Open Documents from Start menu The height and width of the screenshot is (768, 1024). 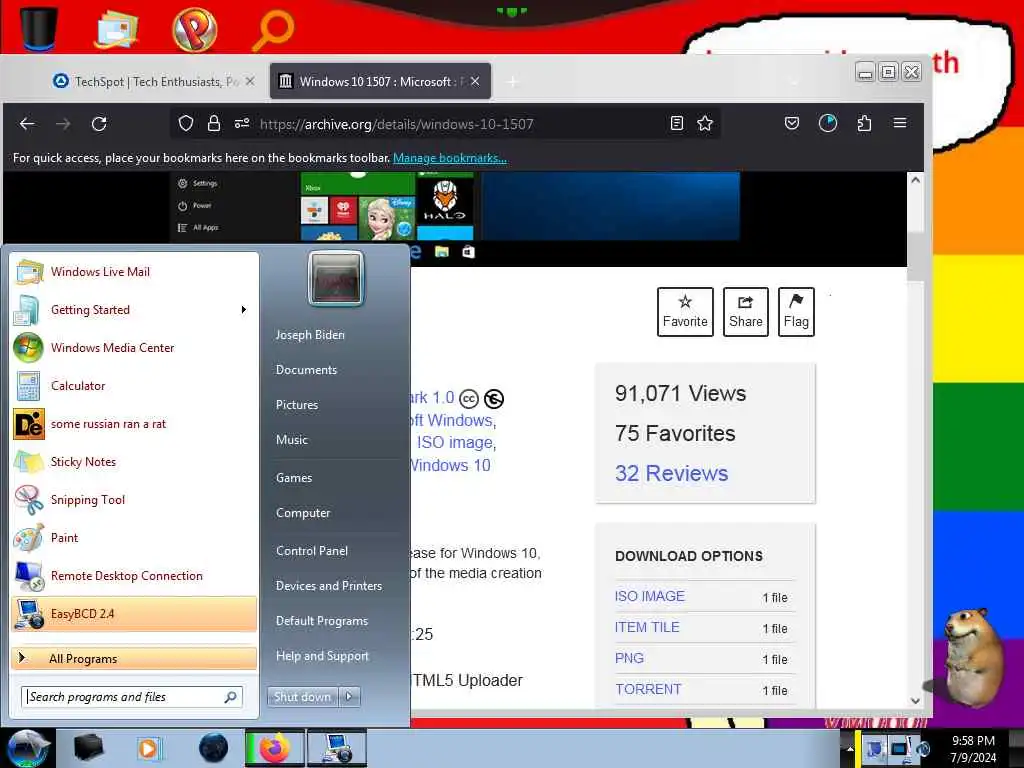(x=306, y=370)
